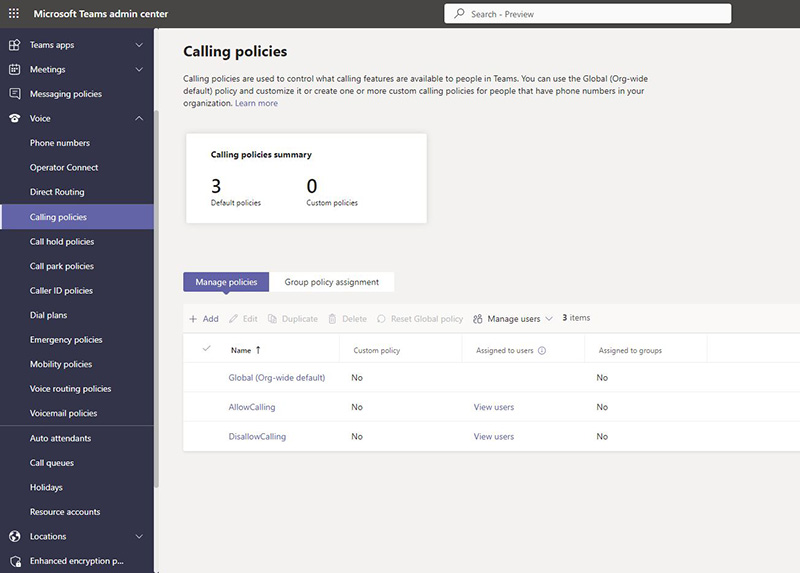The height and width of the screenshot is (573, 800).
Task: Open Auto attendants in sidebar
Action: click(60, 438)
